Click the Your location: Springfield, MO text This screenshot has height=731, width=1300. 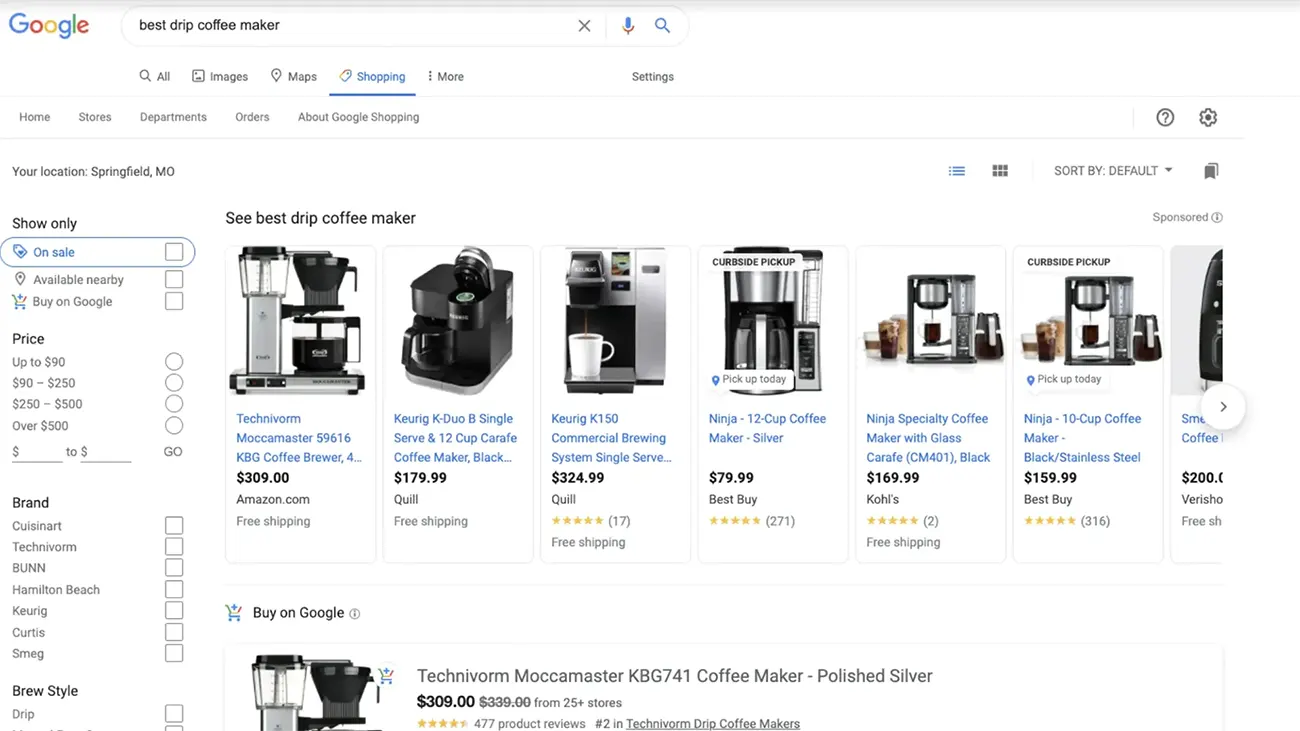click(93, 172)
